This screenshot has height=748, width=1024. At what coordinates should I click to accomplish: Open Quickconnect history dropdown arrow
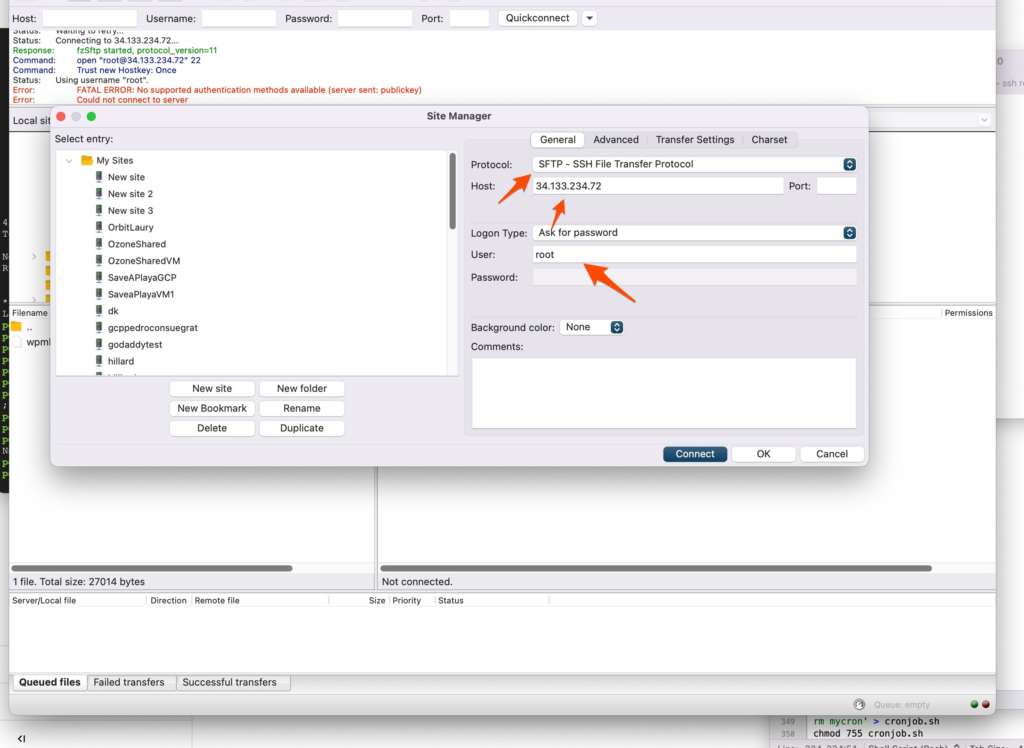click(x=589, y=18)
